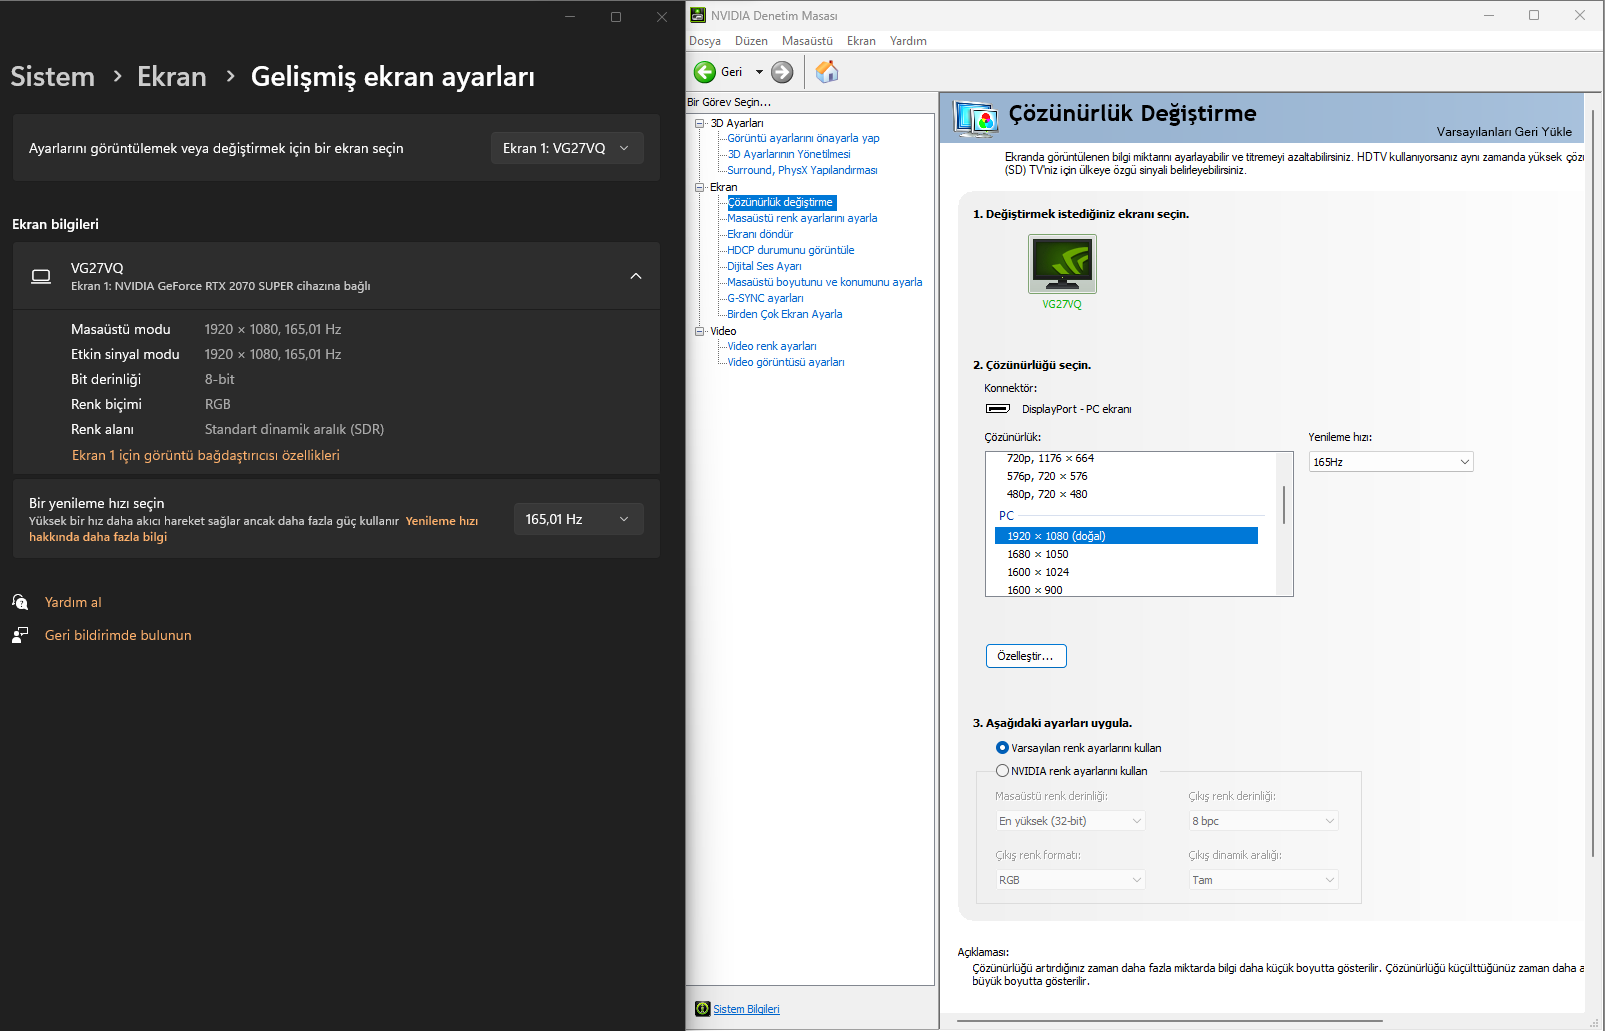Viewport: 1605px width, 1031px height.
Task: Open the Geri history dropdown arrow
Action: pyautogui.click(x=759, y=72)
